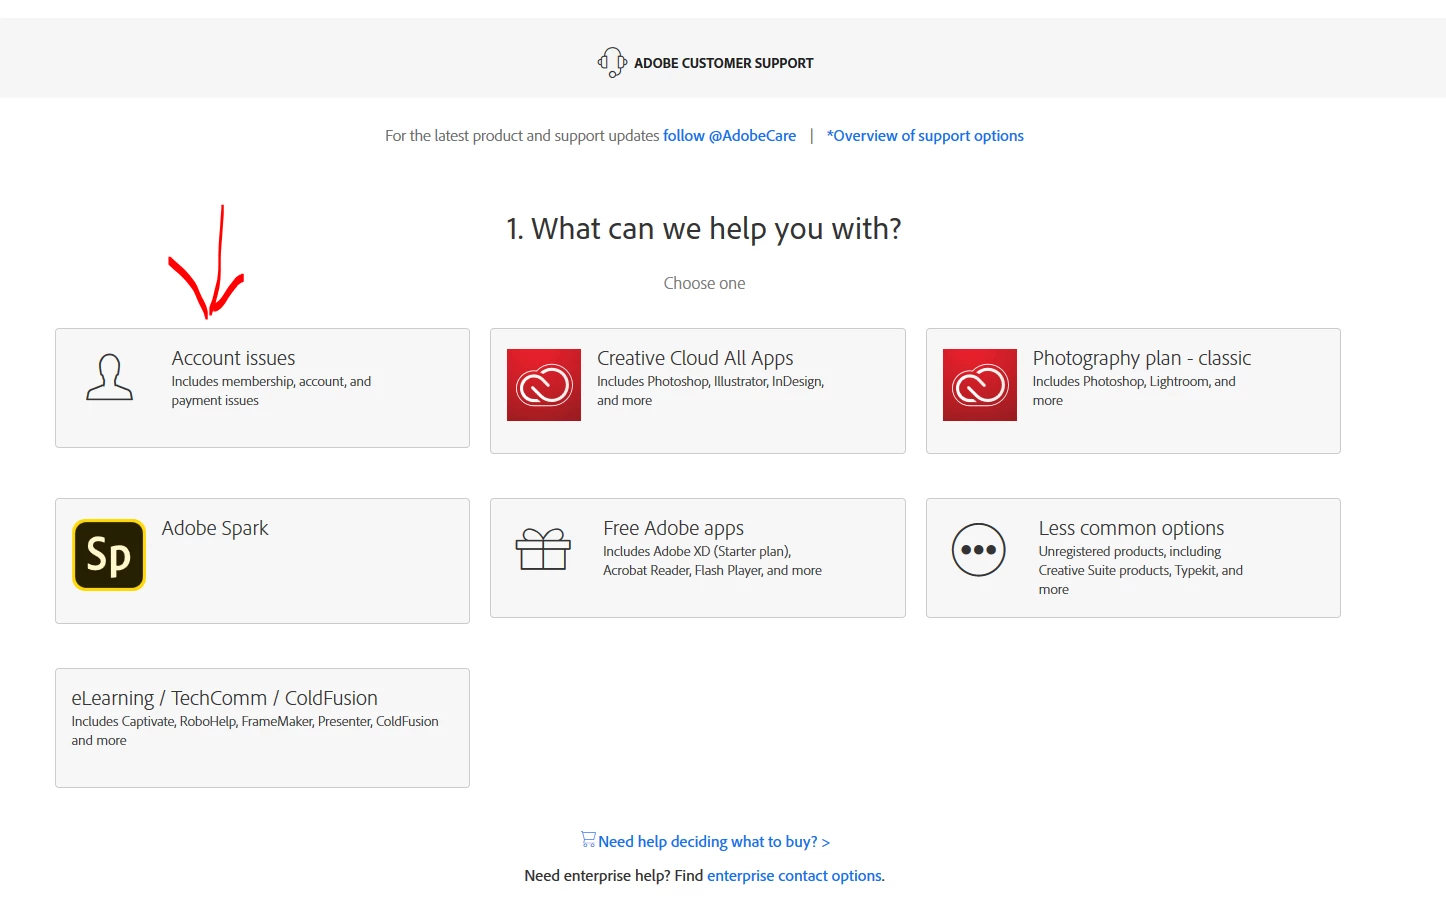Select the Account issues heading

(233, 358)
